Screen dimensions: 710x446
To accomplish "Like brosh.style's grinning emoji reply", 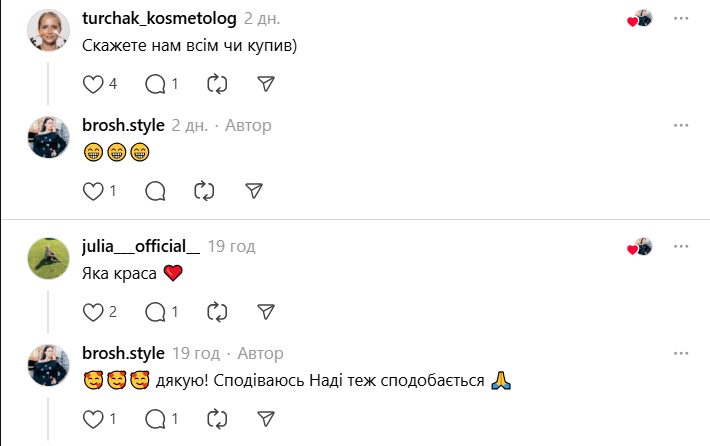I will tap(93, 191).
